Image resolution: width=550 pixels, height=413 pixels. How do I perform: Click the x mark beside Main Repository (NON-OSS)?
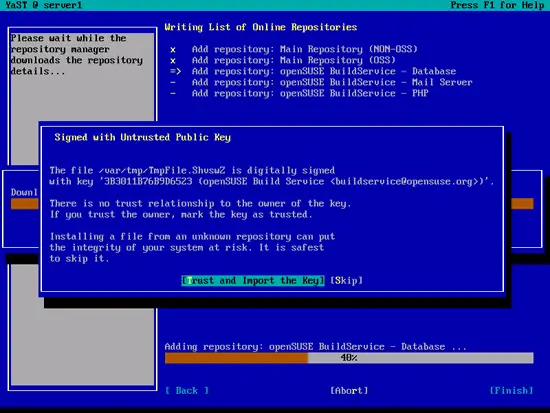[173, 49]
